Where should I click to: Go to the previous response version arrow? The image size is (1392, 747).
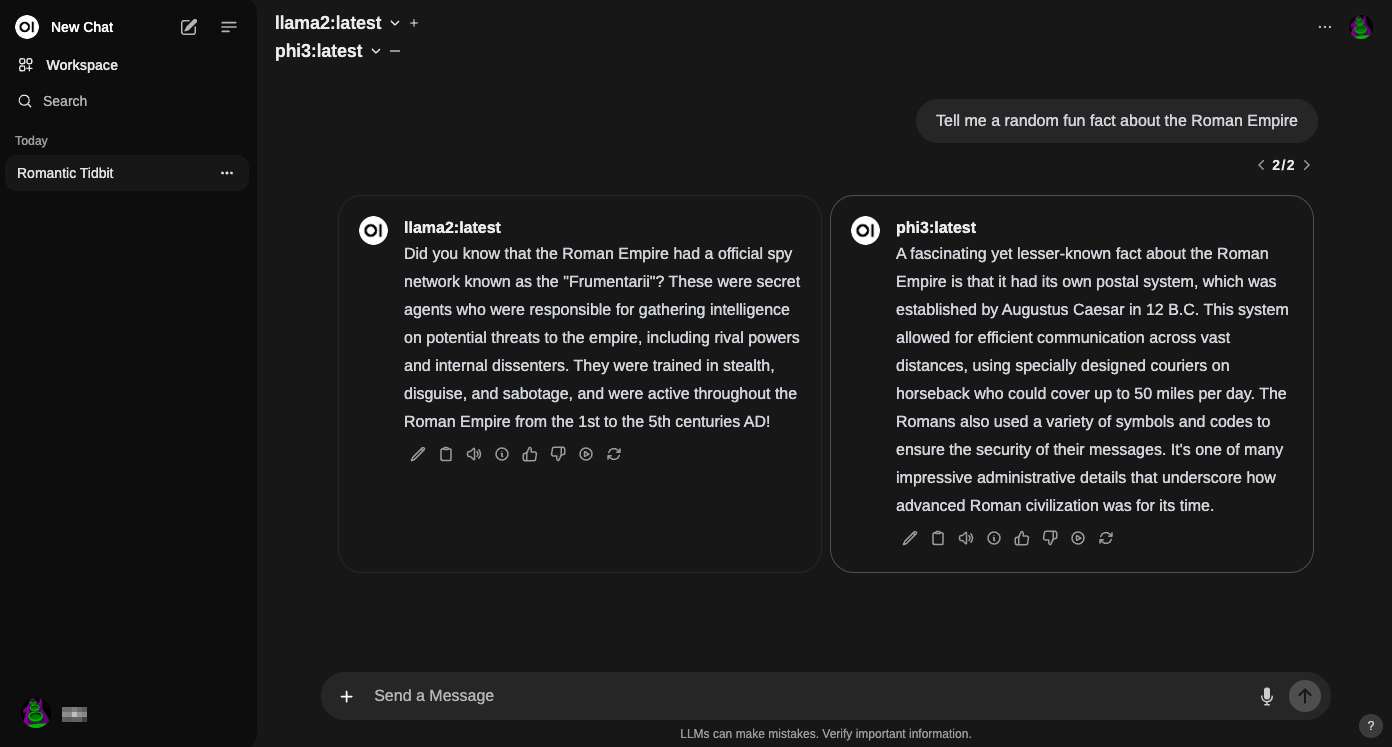1261,165
